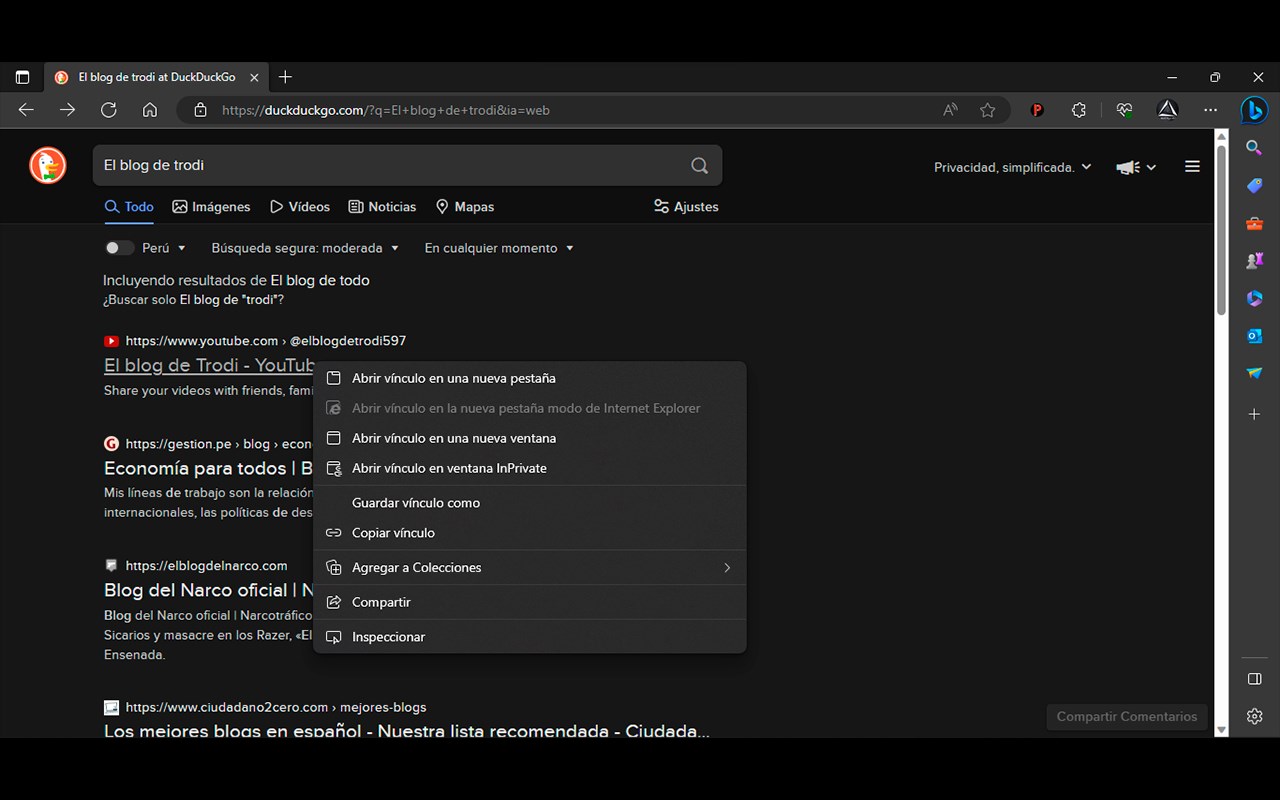The image size is (1280, 800).
Task: Open the megaphone announcements dropdown
Action: 1136,167
